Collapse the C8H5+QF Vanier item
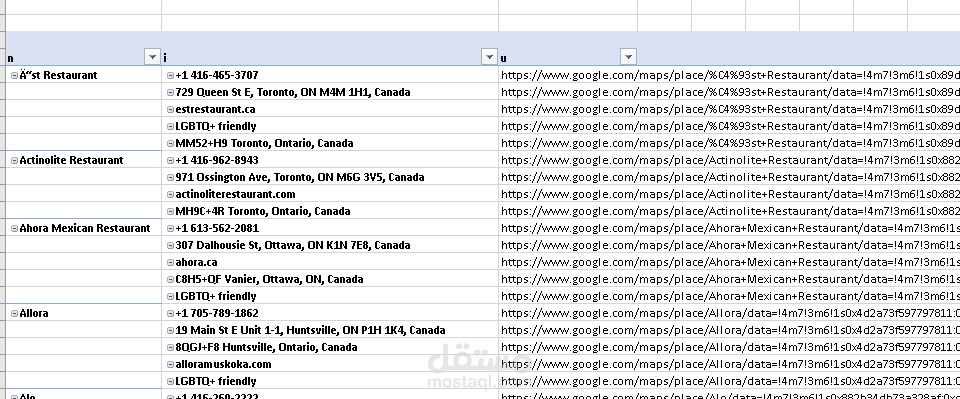 [171, 279]
